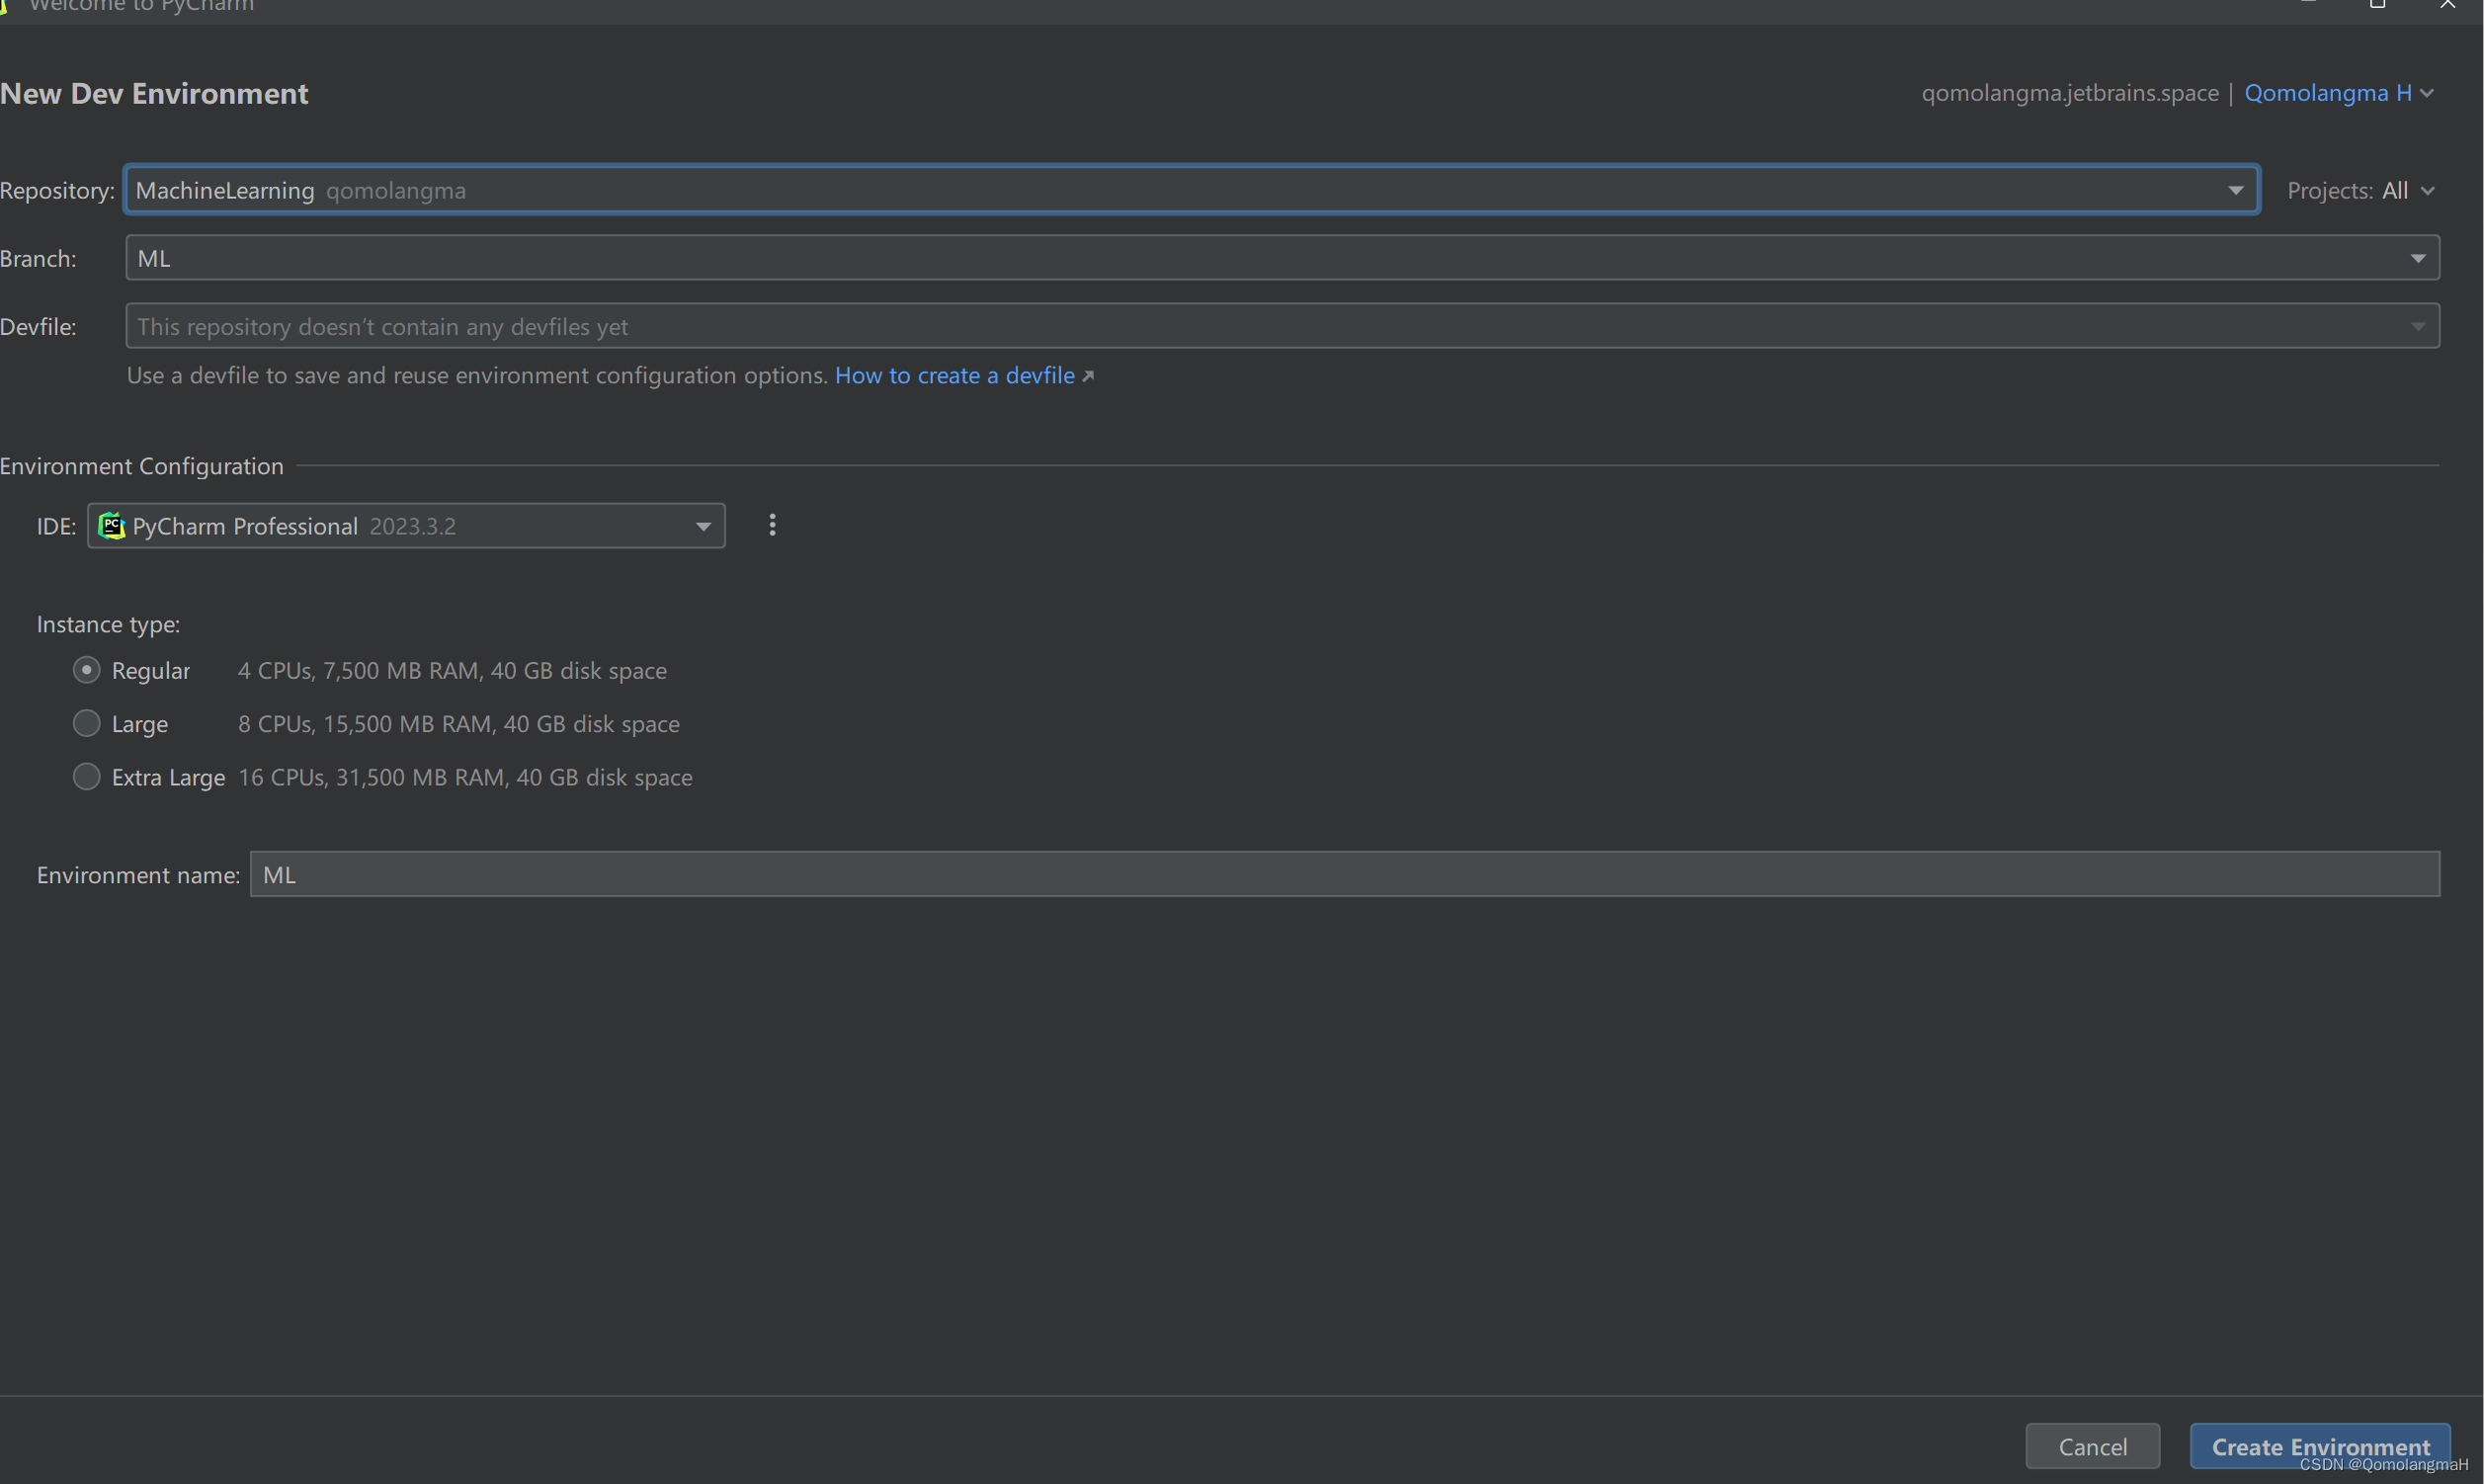The image size is (2484, 1484).
Task: Click the Create Environment button
Action: tap(2320, 1446)
